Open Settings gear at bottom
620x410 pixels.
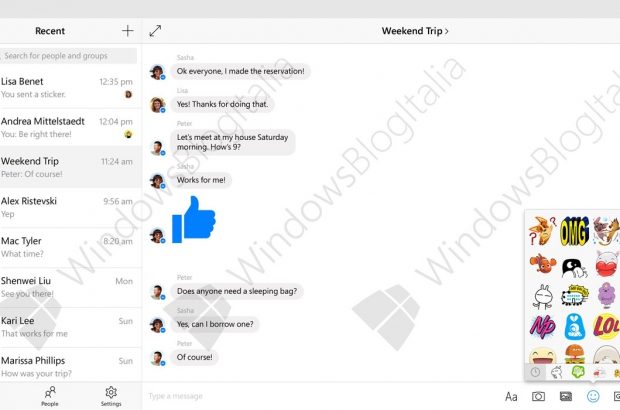pyautogui.click(x=111, y=396)
